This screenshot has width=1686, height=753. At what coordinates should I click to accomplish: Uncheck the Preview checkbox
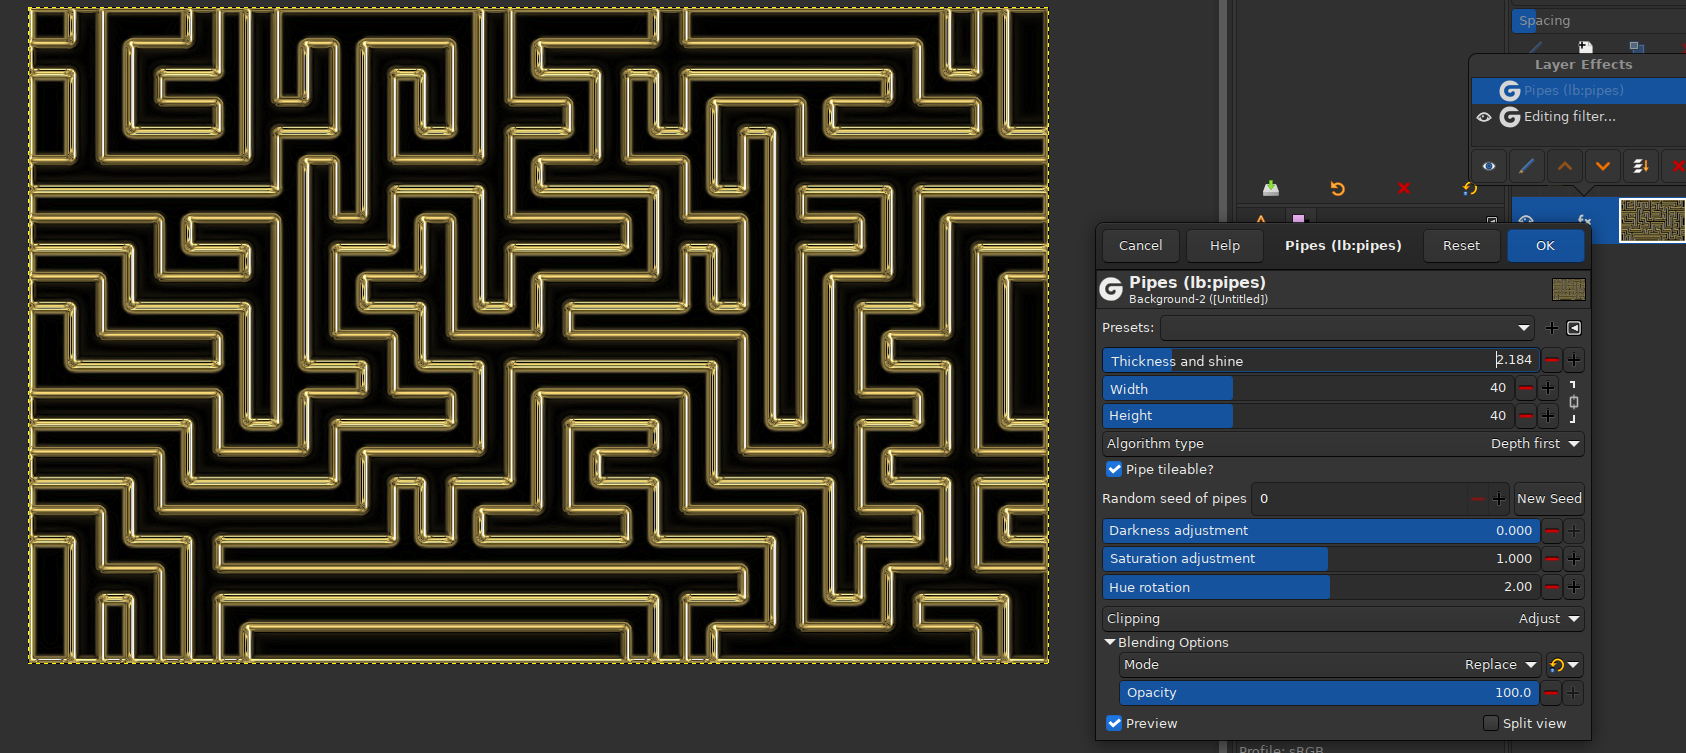[x=1114, y=723]
